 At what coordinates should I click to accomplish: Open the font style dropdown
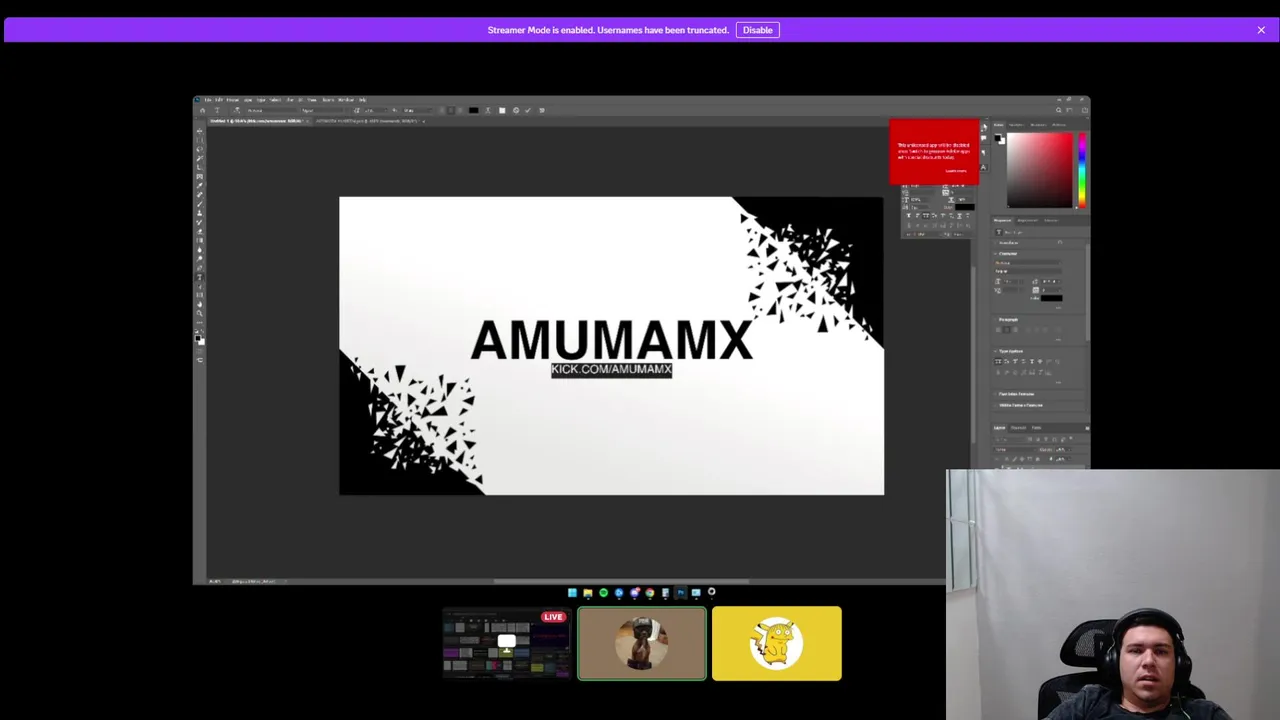[323, 110]
